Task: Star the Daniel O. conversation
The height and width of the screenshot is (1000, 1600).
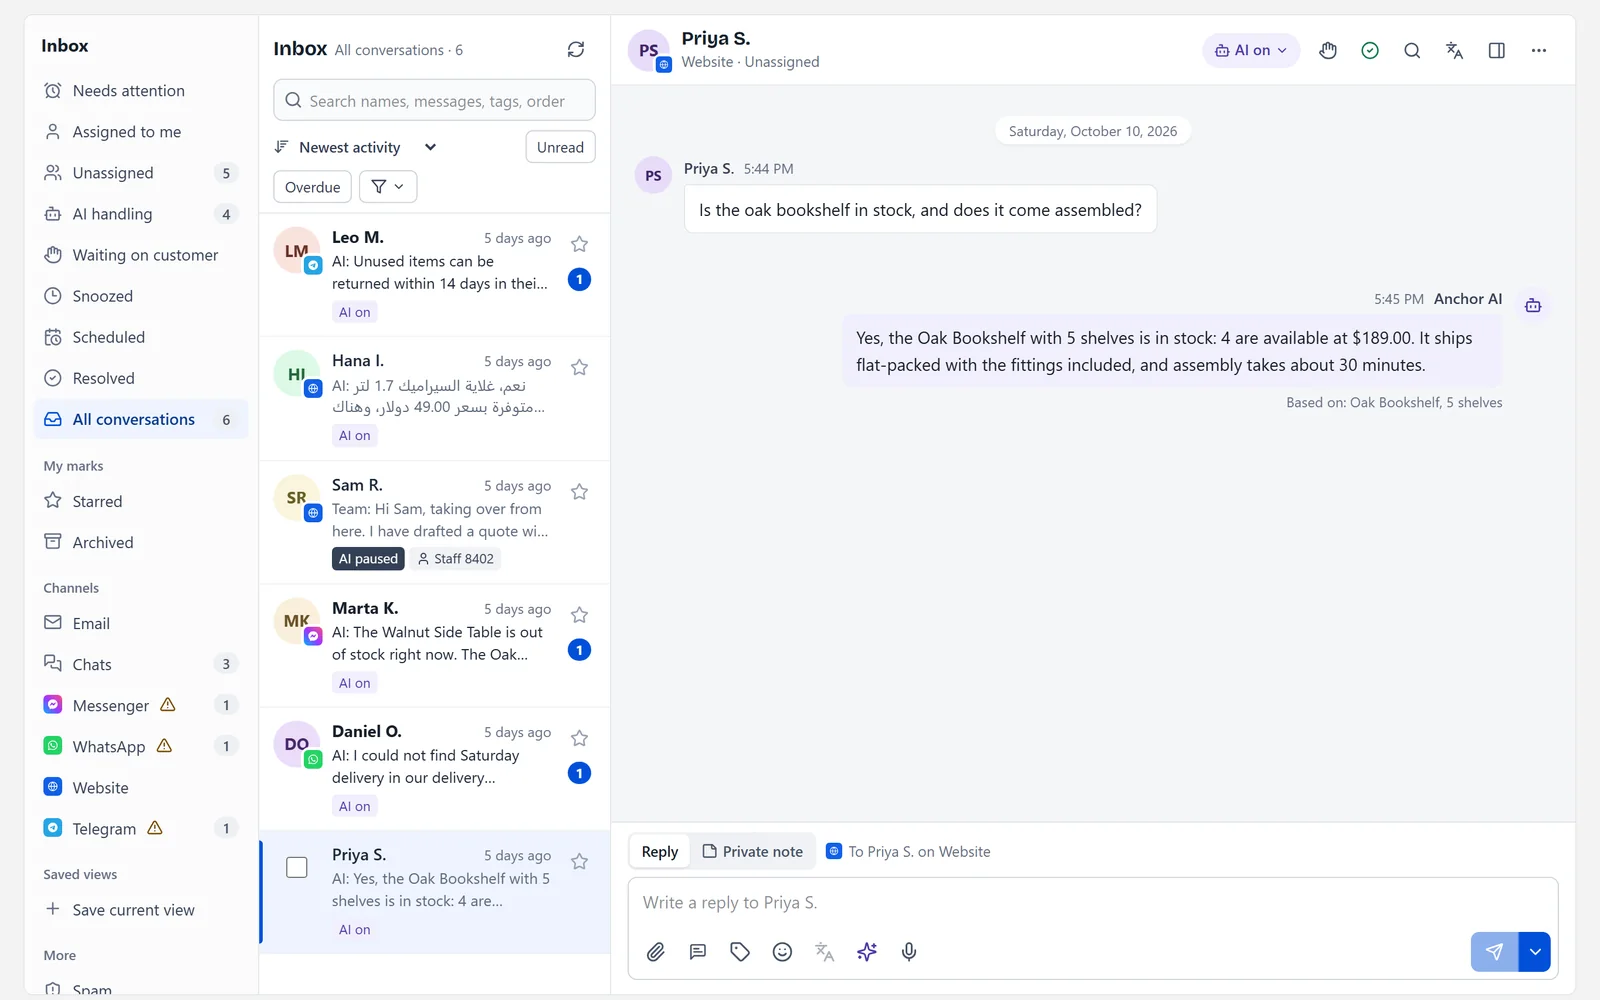Action: pos(579,738)
